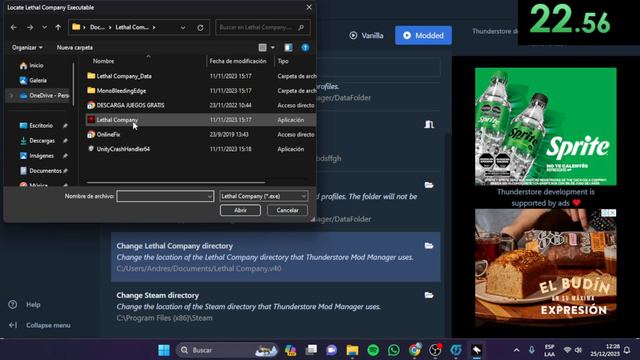This screenshot has height=360, width=640.
Task: Select DESCARGA JUEGOS GRATIS shortcut
Action: point(200,105)
